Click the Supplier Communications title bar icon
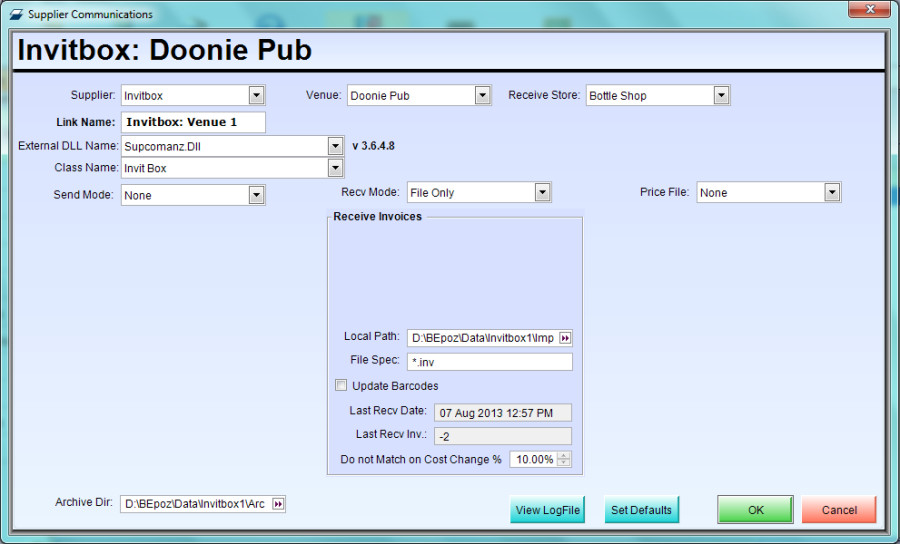The image size is (900, 544). click(17, 14)
